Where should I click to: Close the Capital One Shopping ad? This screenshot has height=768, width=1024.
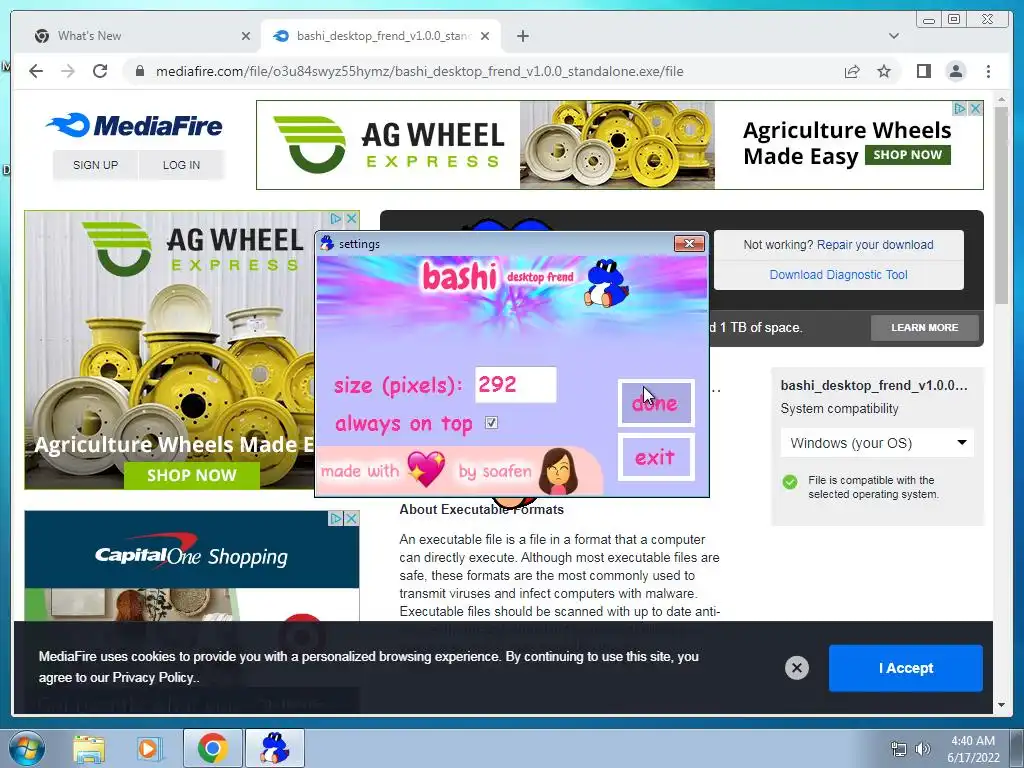(x=351, y=519)
